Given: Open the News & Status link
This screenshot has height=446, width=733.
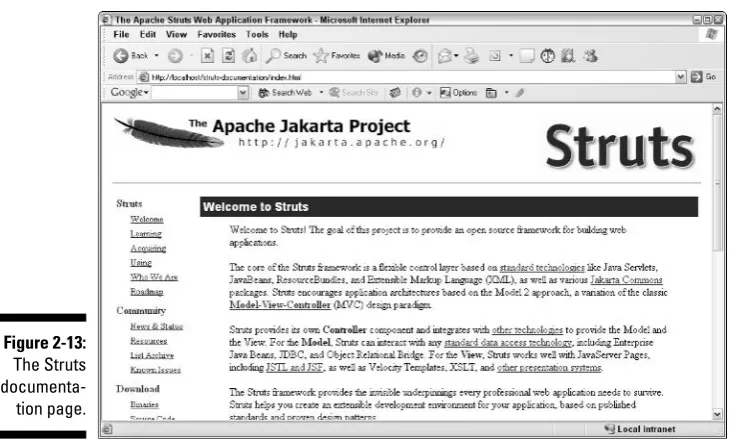Looking at the screenshot, I should click(x=157, y=326).
